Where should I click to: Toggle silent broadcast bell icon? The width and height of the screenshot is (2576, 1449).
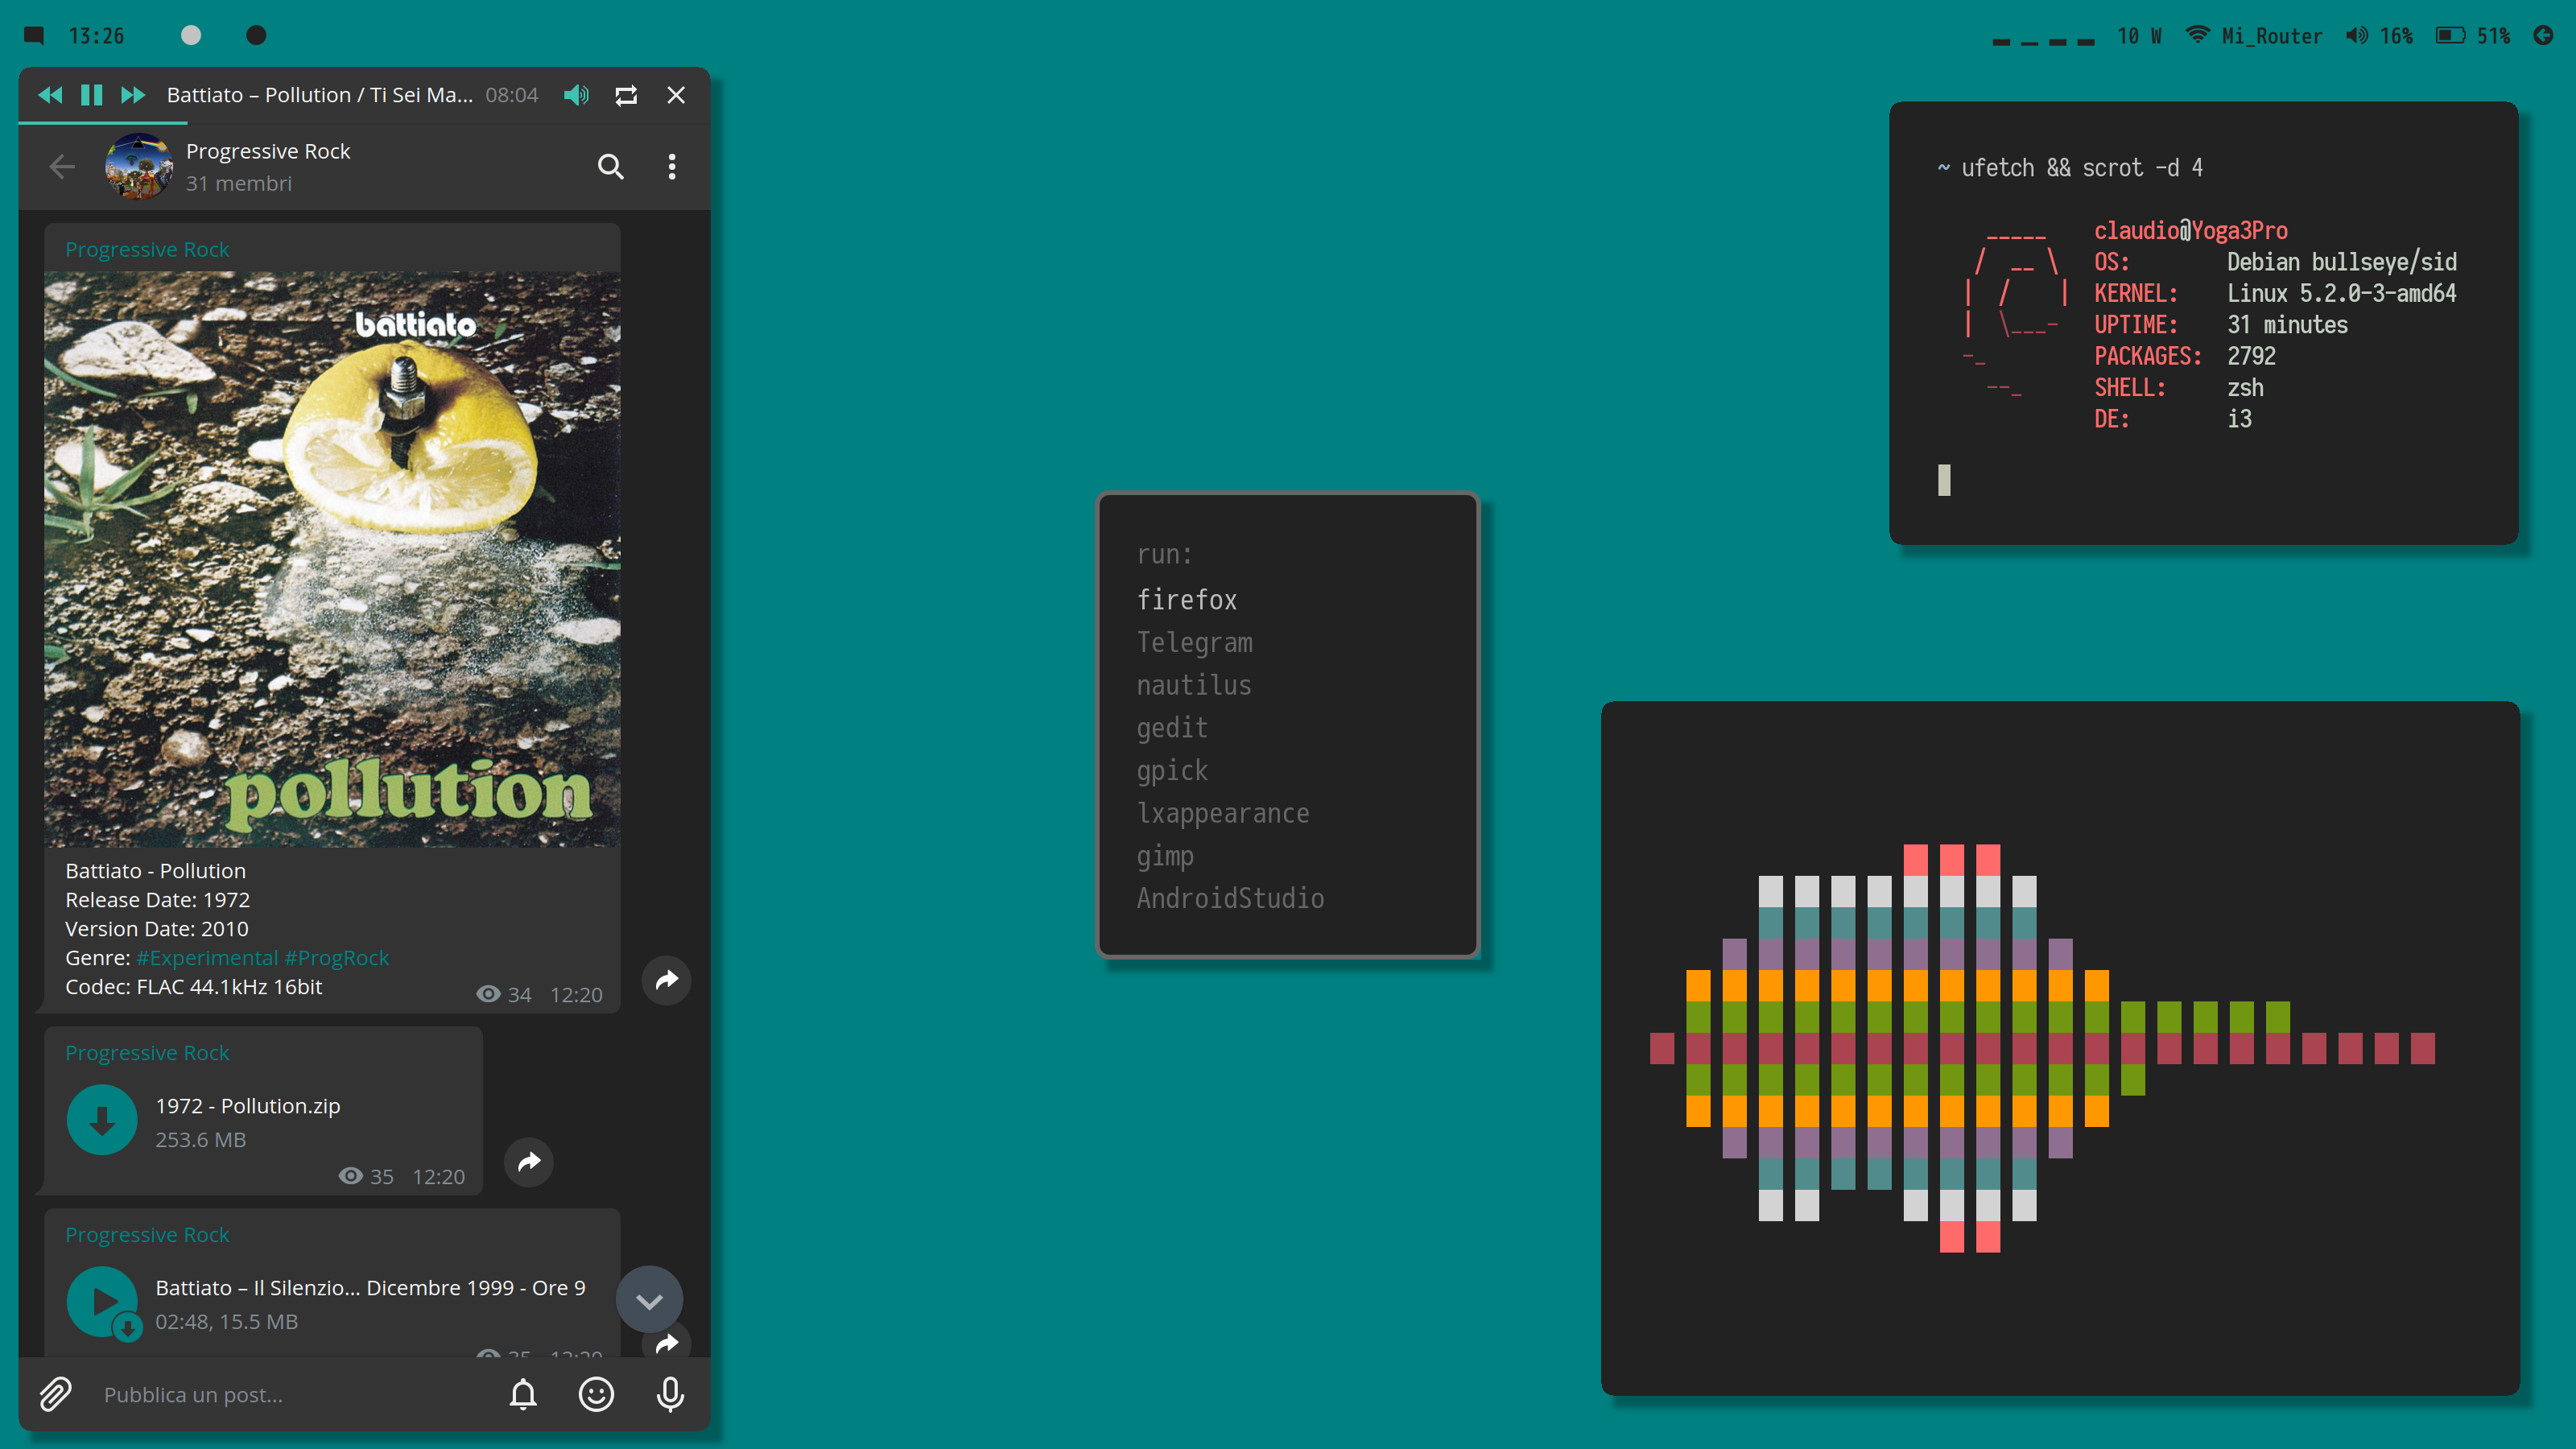coord(523,1394)
